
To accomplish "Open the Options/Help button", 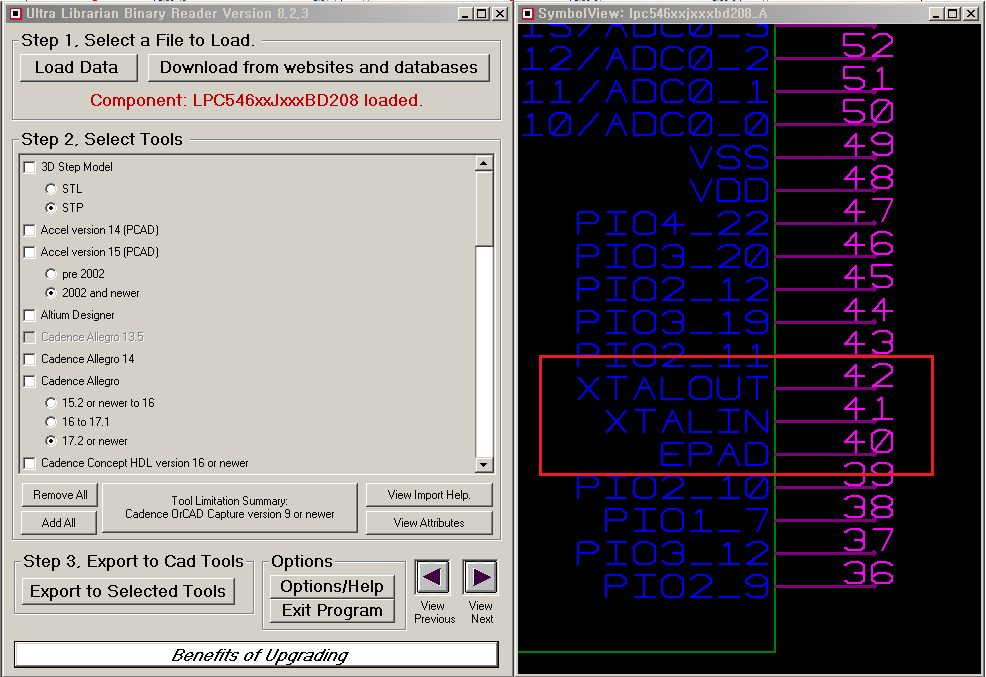I will 332,586.
